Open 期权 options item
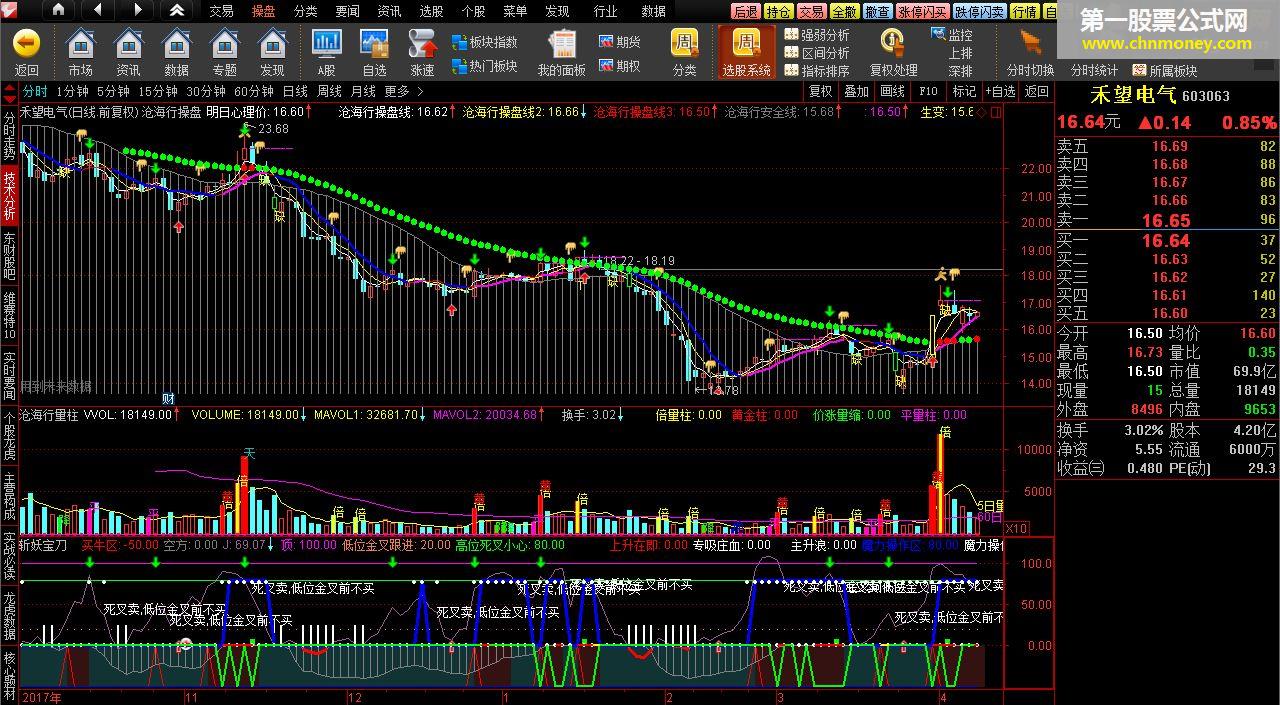The width and height of the screenshot is (1280, 705). click(x=620, y=66)
